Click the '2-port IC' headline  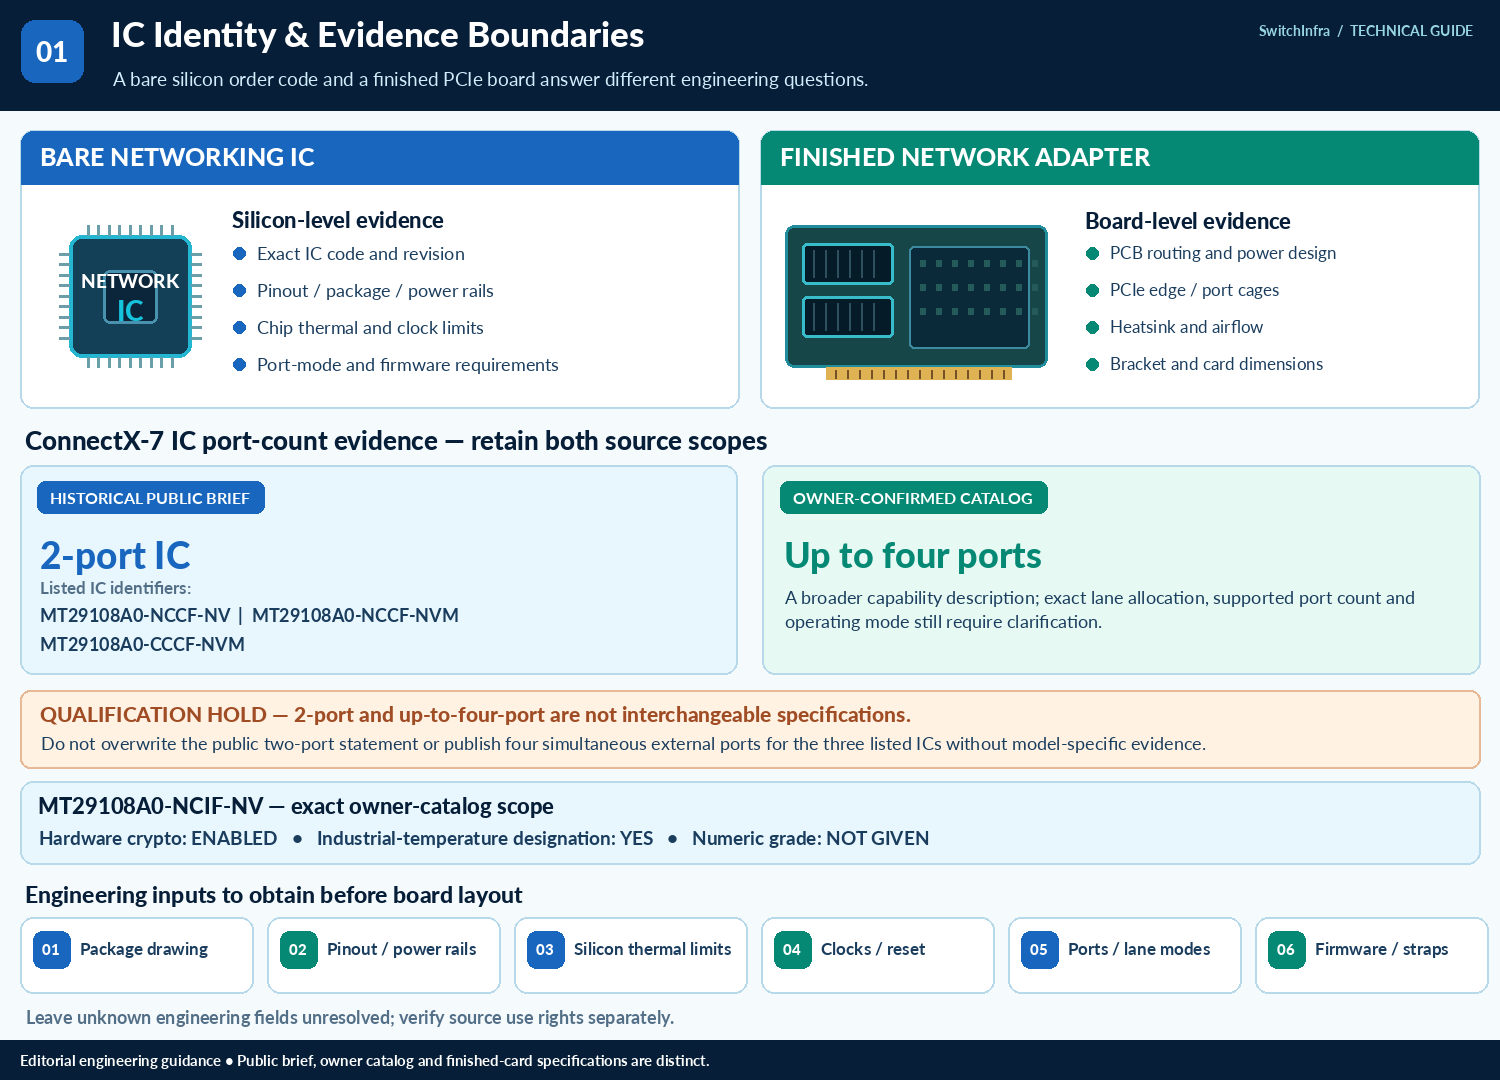pyautogui.click(x=115, y=556)
